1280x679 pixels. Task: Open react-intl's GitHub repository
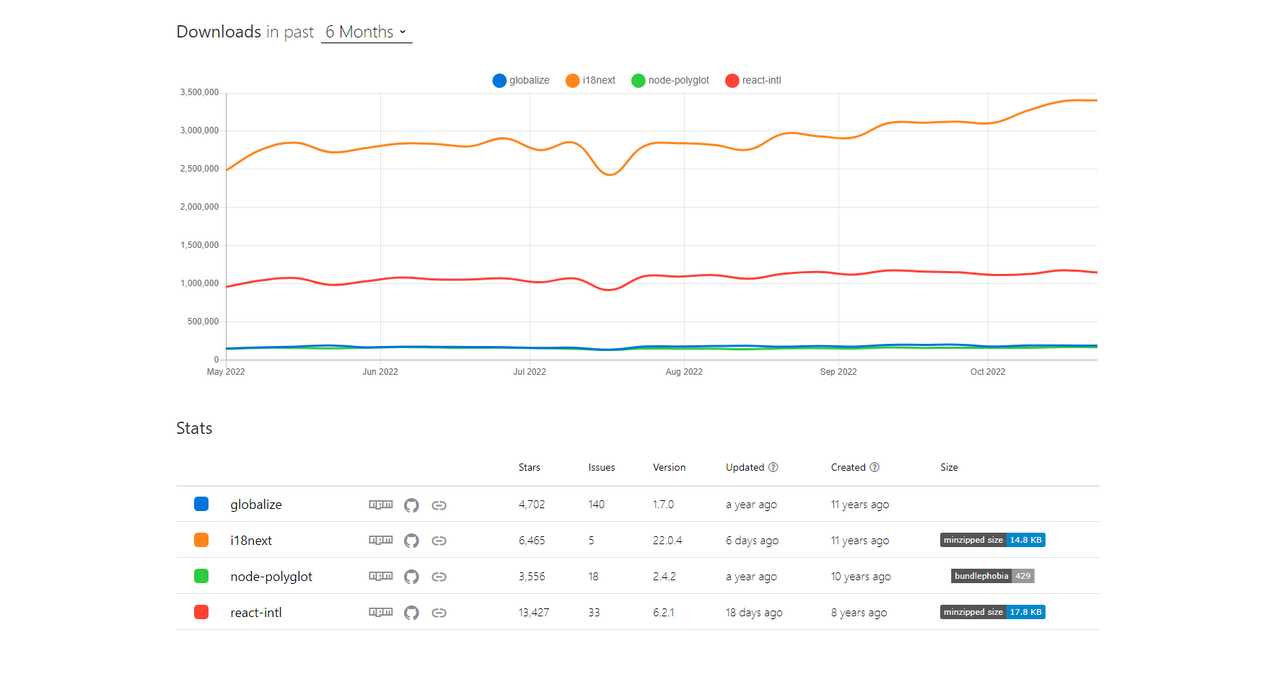click(x=411, y=612)
